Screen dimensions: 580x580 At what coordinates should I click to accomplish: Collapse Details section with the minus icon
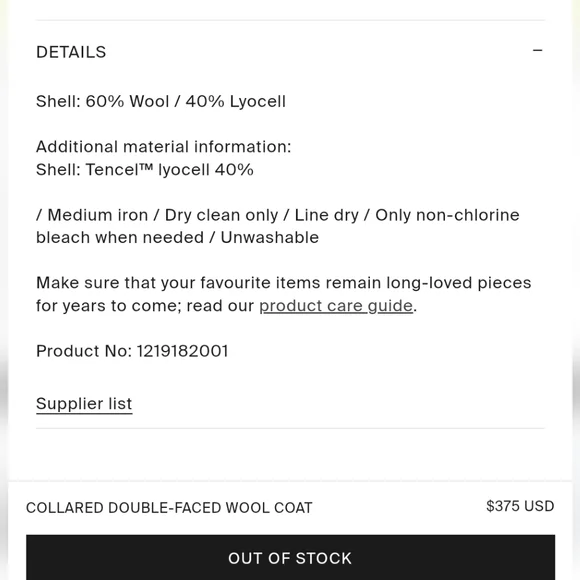click(537, 50)
